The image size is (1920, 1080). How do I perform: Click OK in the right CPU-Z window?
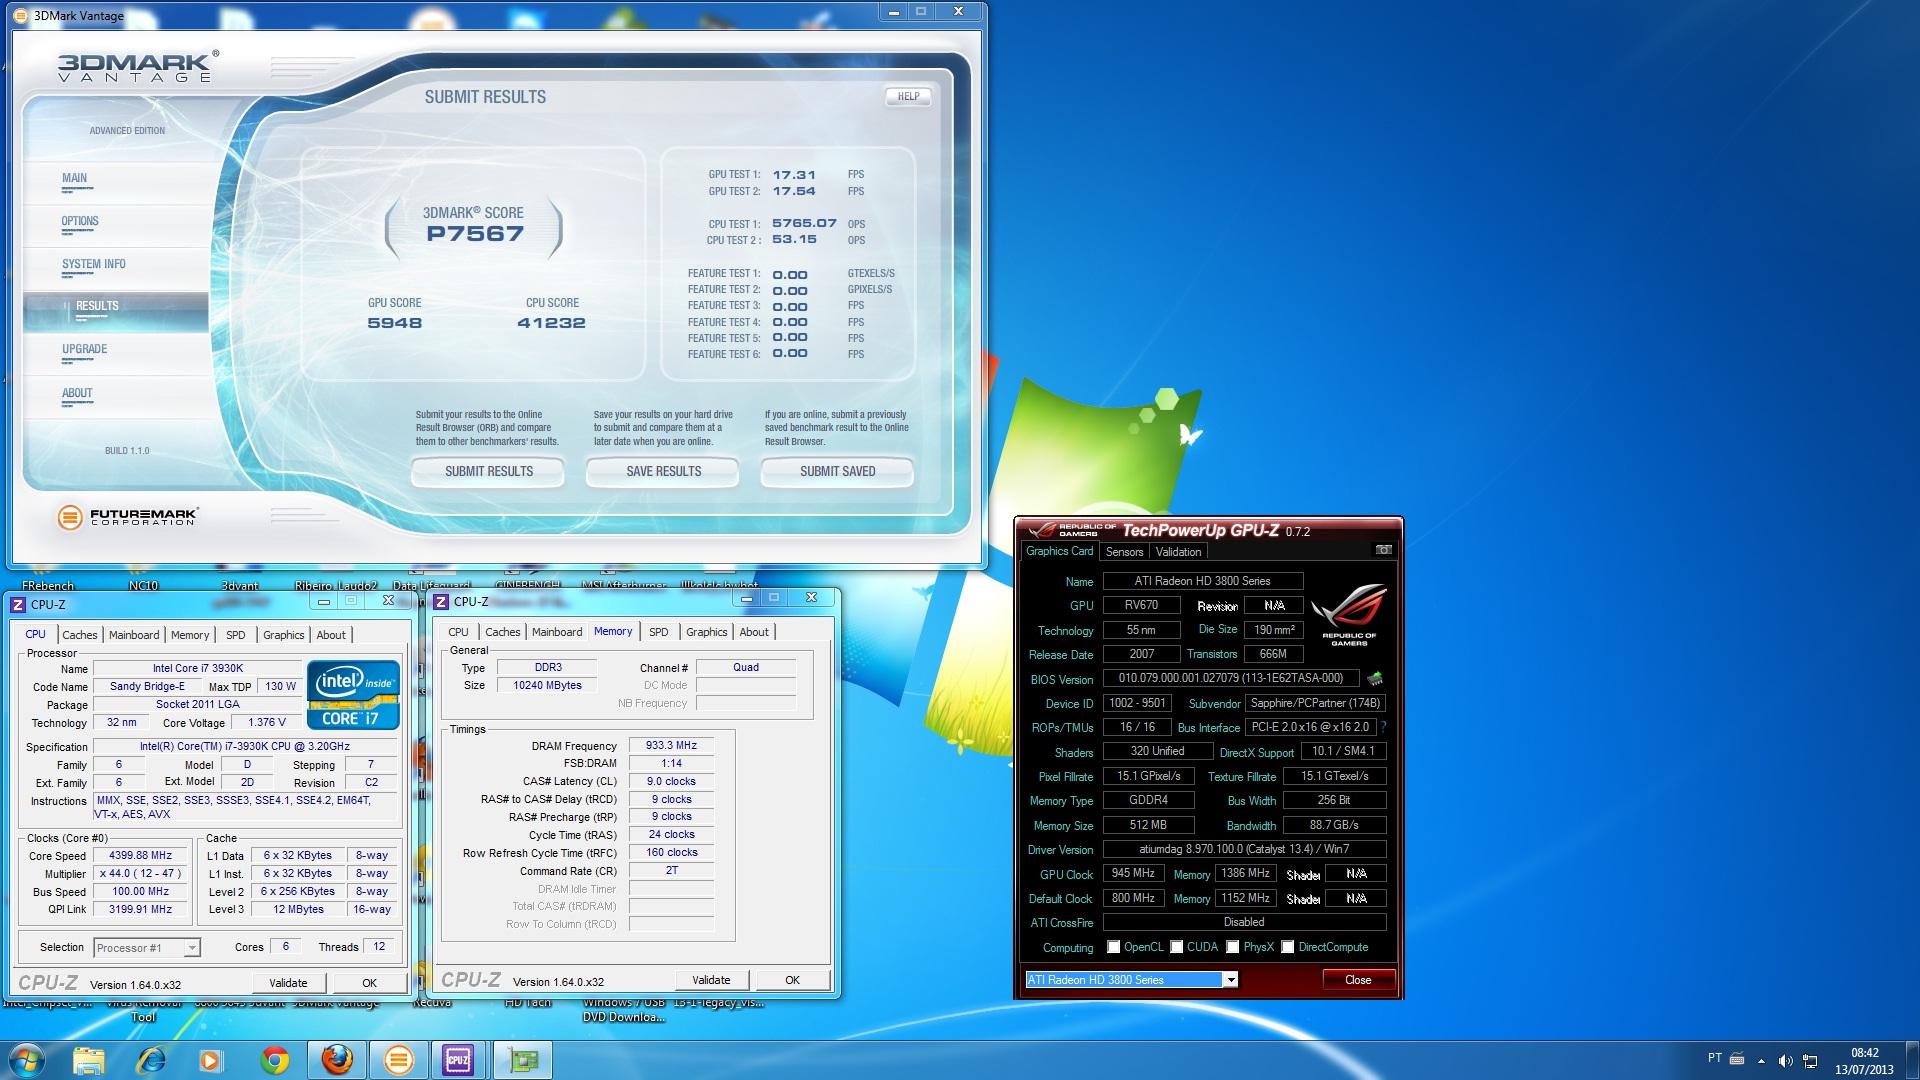(x=792, y=980)
